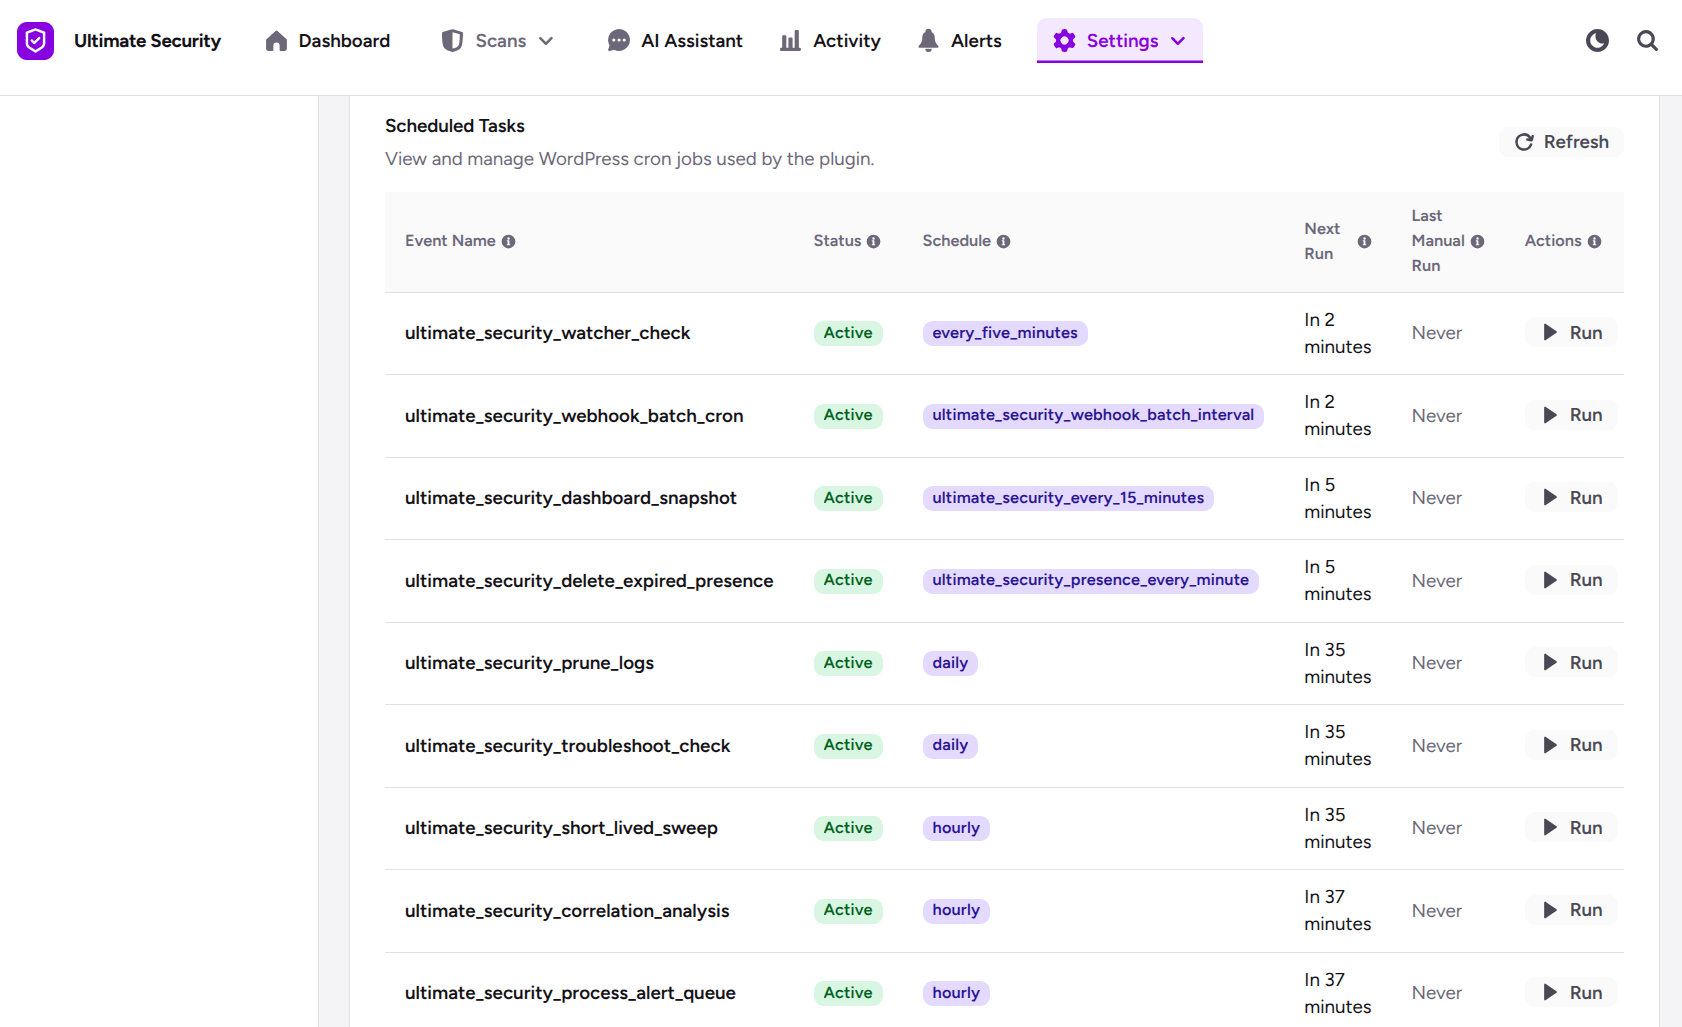Go to Activity page
This screenshot has height=1027, width=1682.
pos(830,41)
